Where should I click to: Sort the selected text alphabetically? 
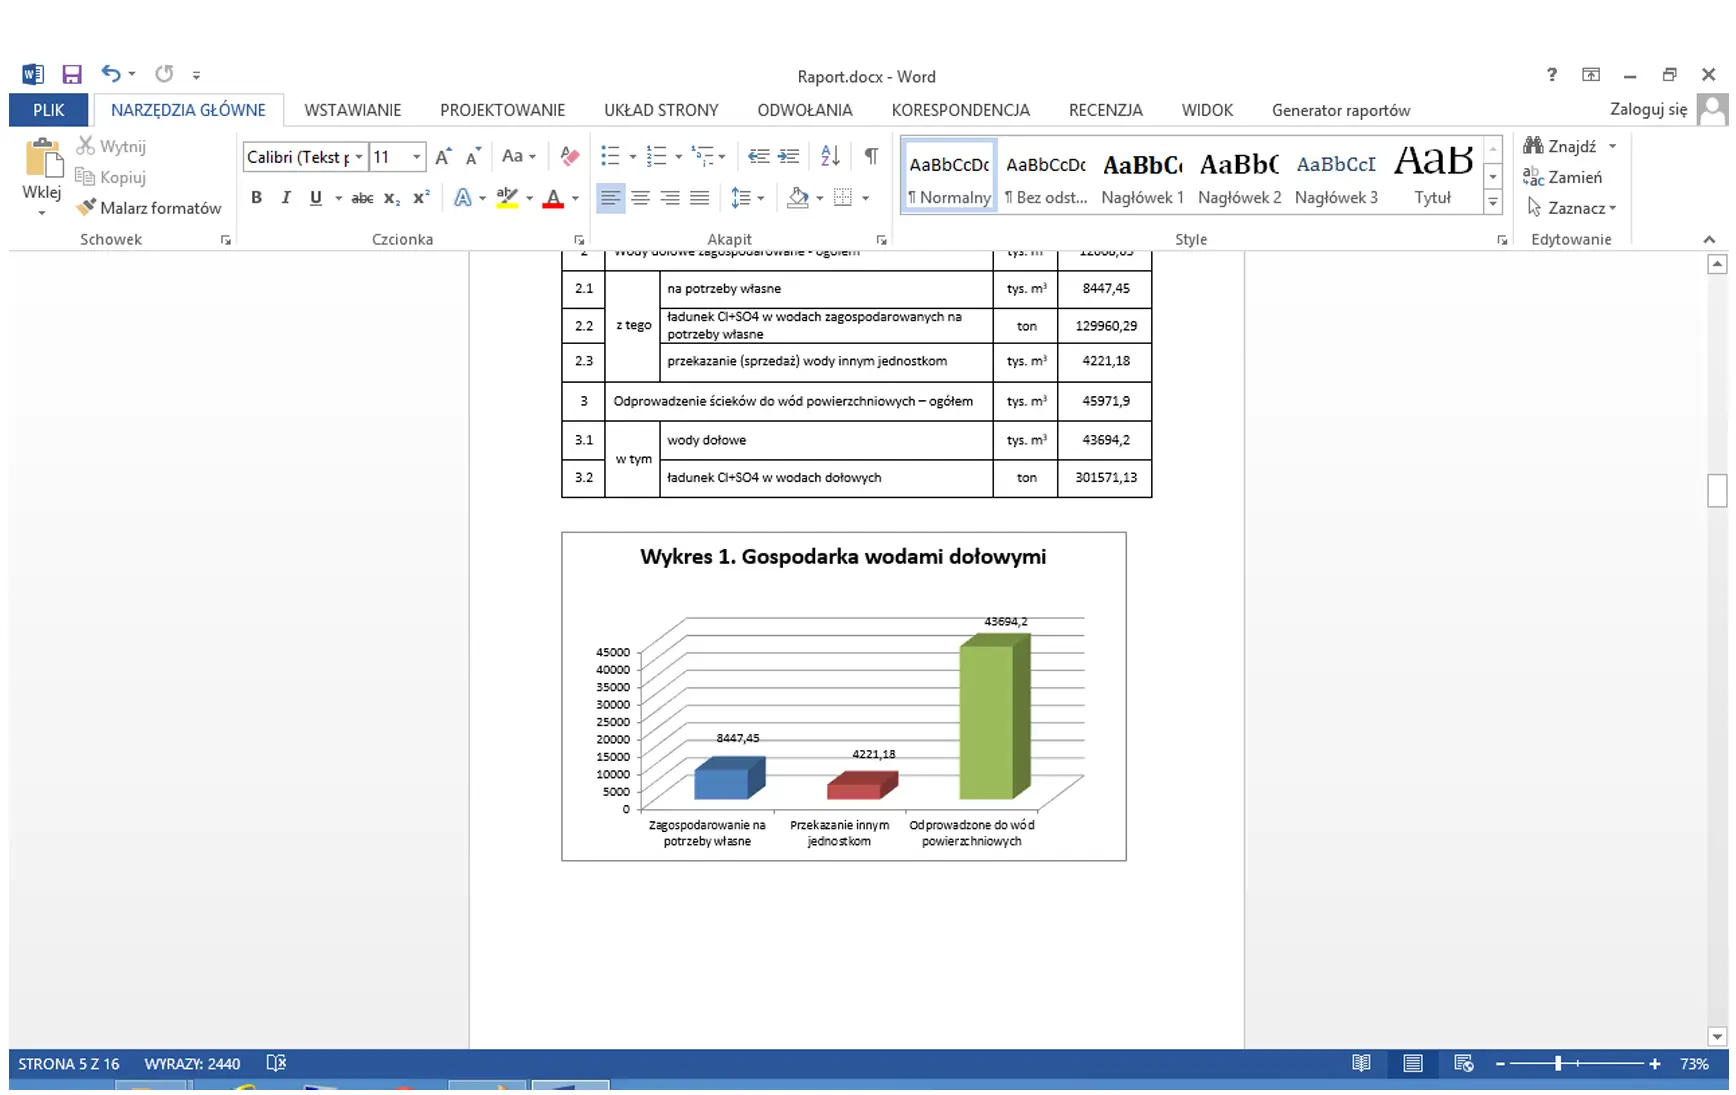point(830,156)
